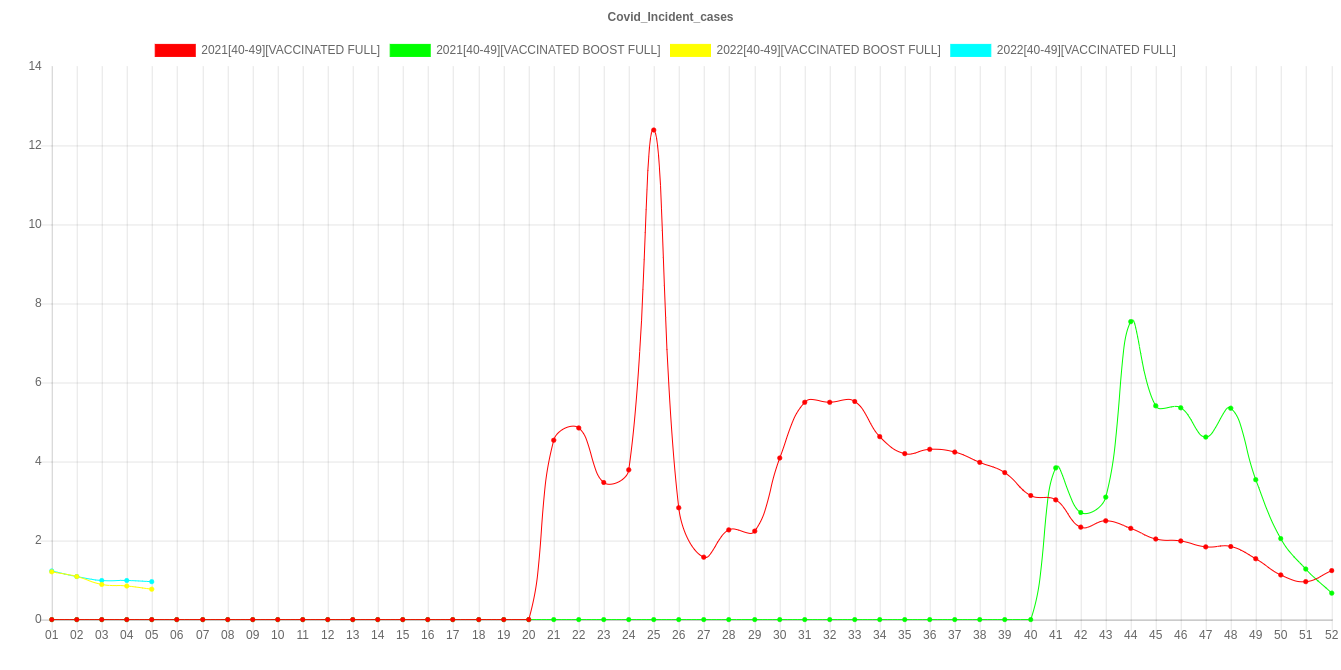The height and width of the screenshot is (670, 1341).
Task: Toggle the 2021[40-49][VACCINATED FULL] legend label
Action: point(290,50)
